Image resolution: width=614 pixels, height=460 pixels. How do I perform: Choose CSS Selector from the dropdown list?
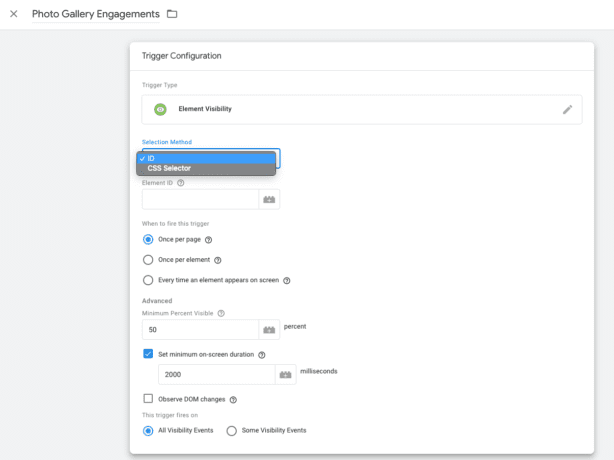pos(206,168)
